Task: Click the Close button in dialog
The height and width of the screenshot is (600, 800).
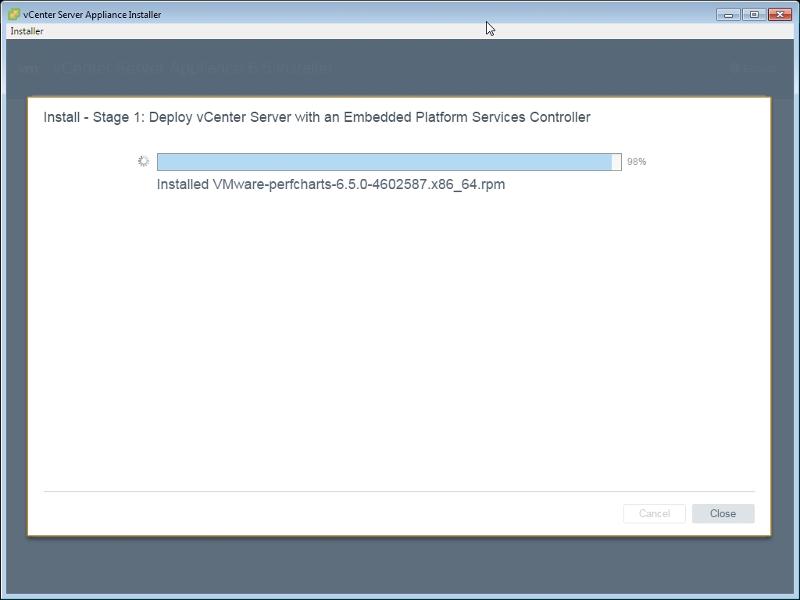Action: (723, 513)
